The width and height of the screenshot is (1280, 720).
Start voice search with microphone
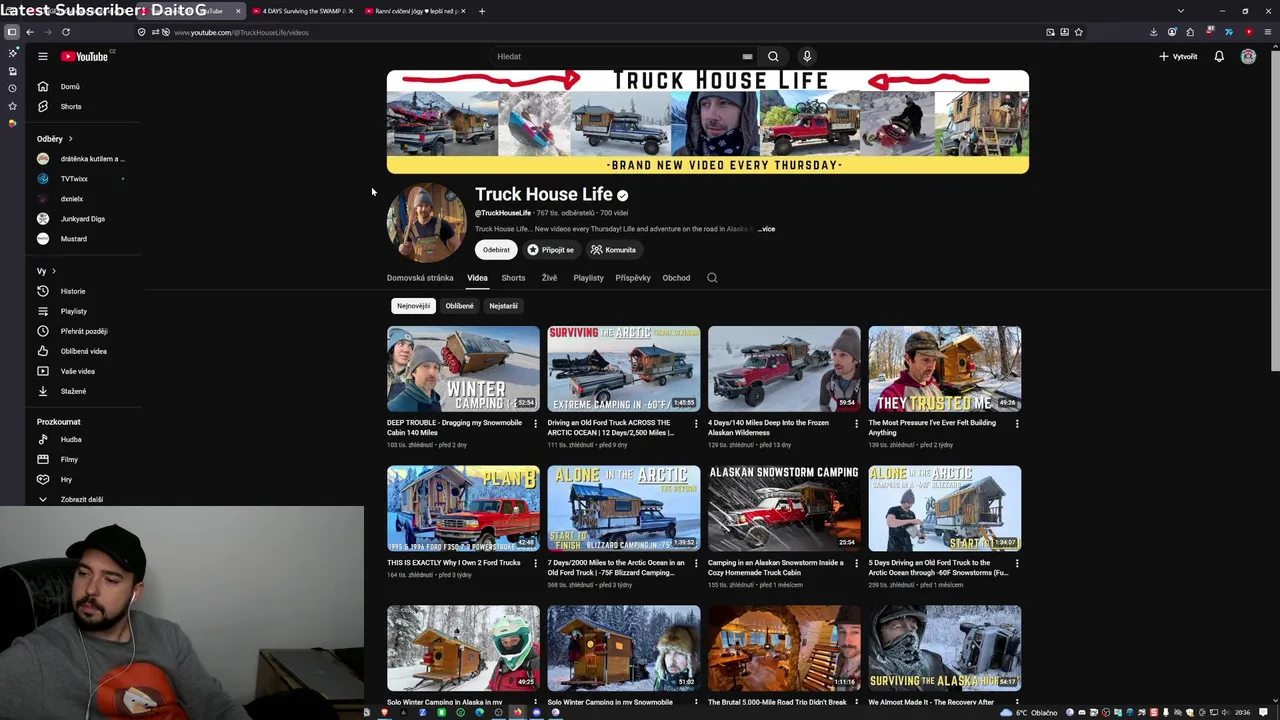click(807, 56)
